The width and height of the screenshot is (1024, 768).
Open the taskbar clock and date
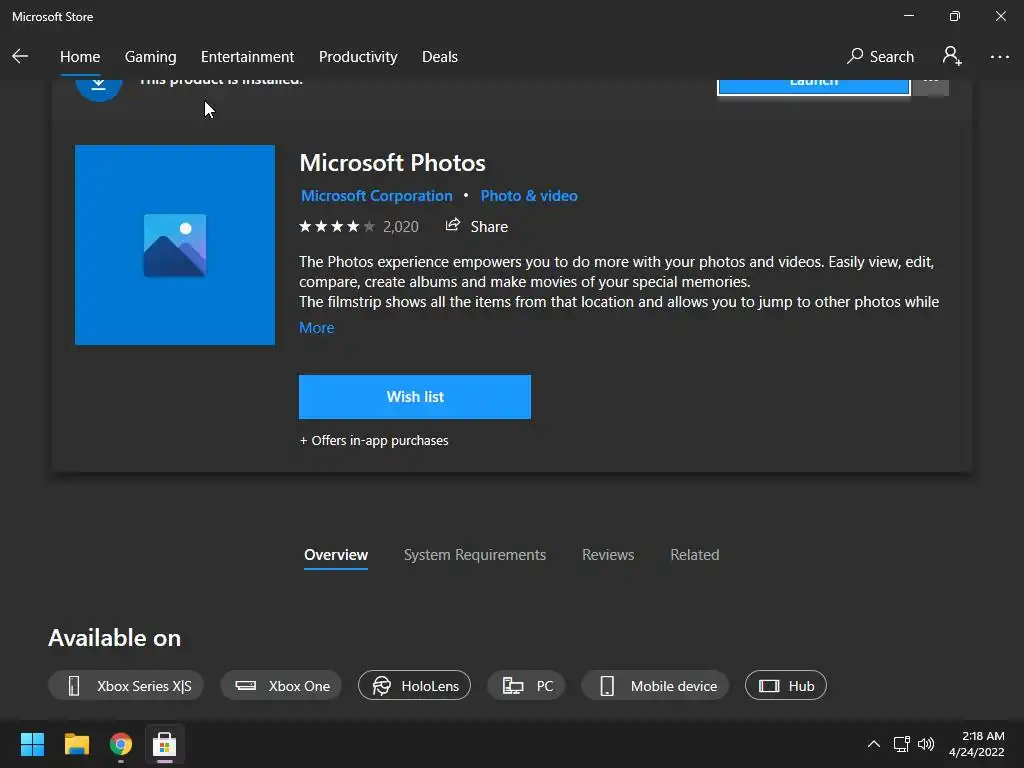(x=976, y=744)
